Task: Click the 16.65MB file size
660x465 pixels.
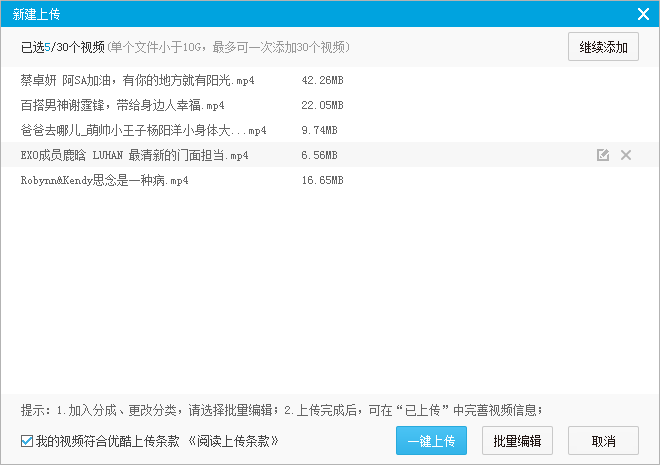Action: [322, 180]
